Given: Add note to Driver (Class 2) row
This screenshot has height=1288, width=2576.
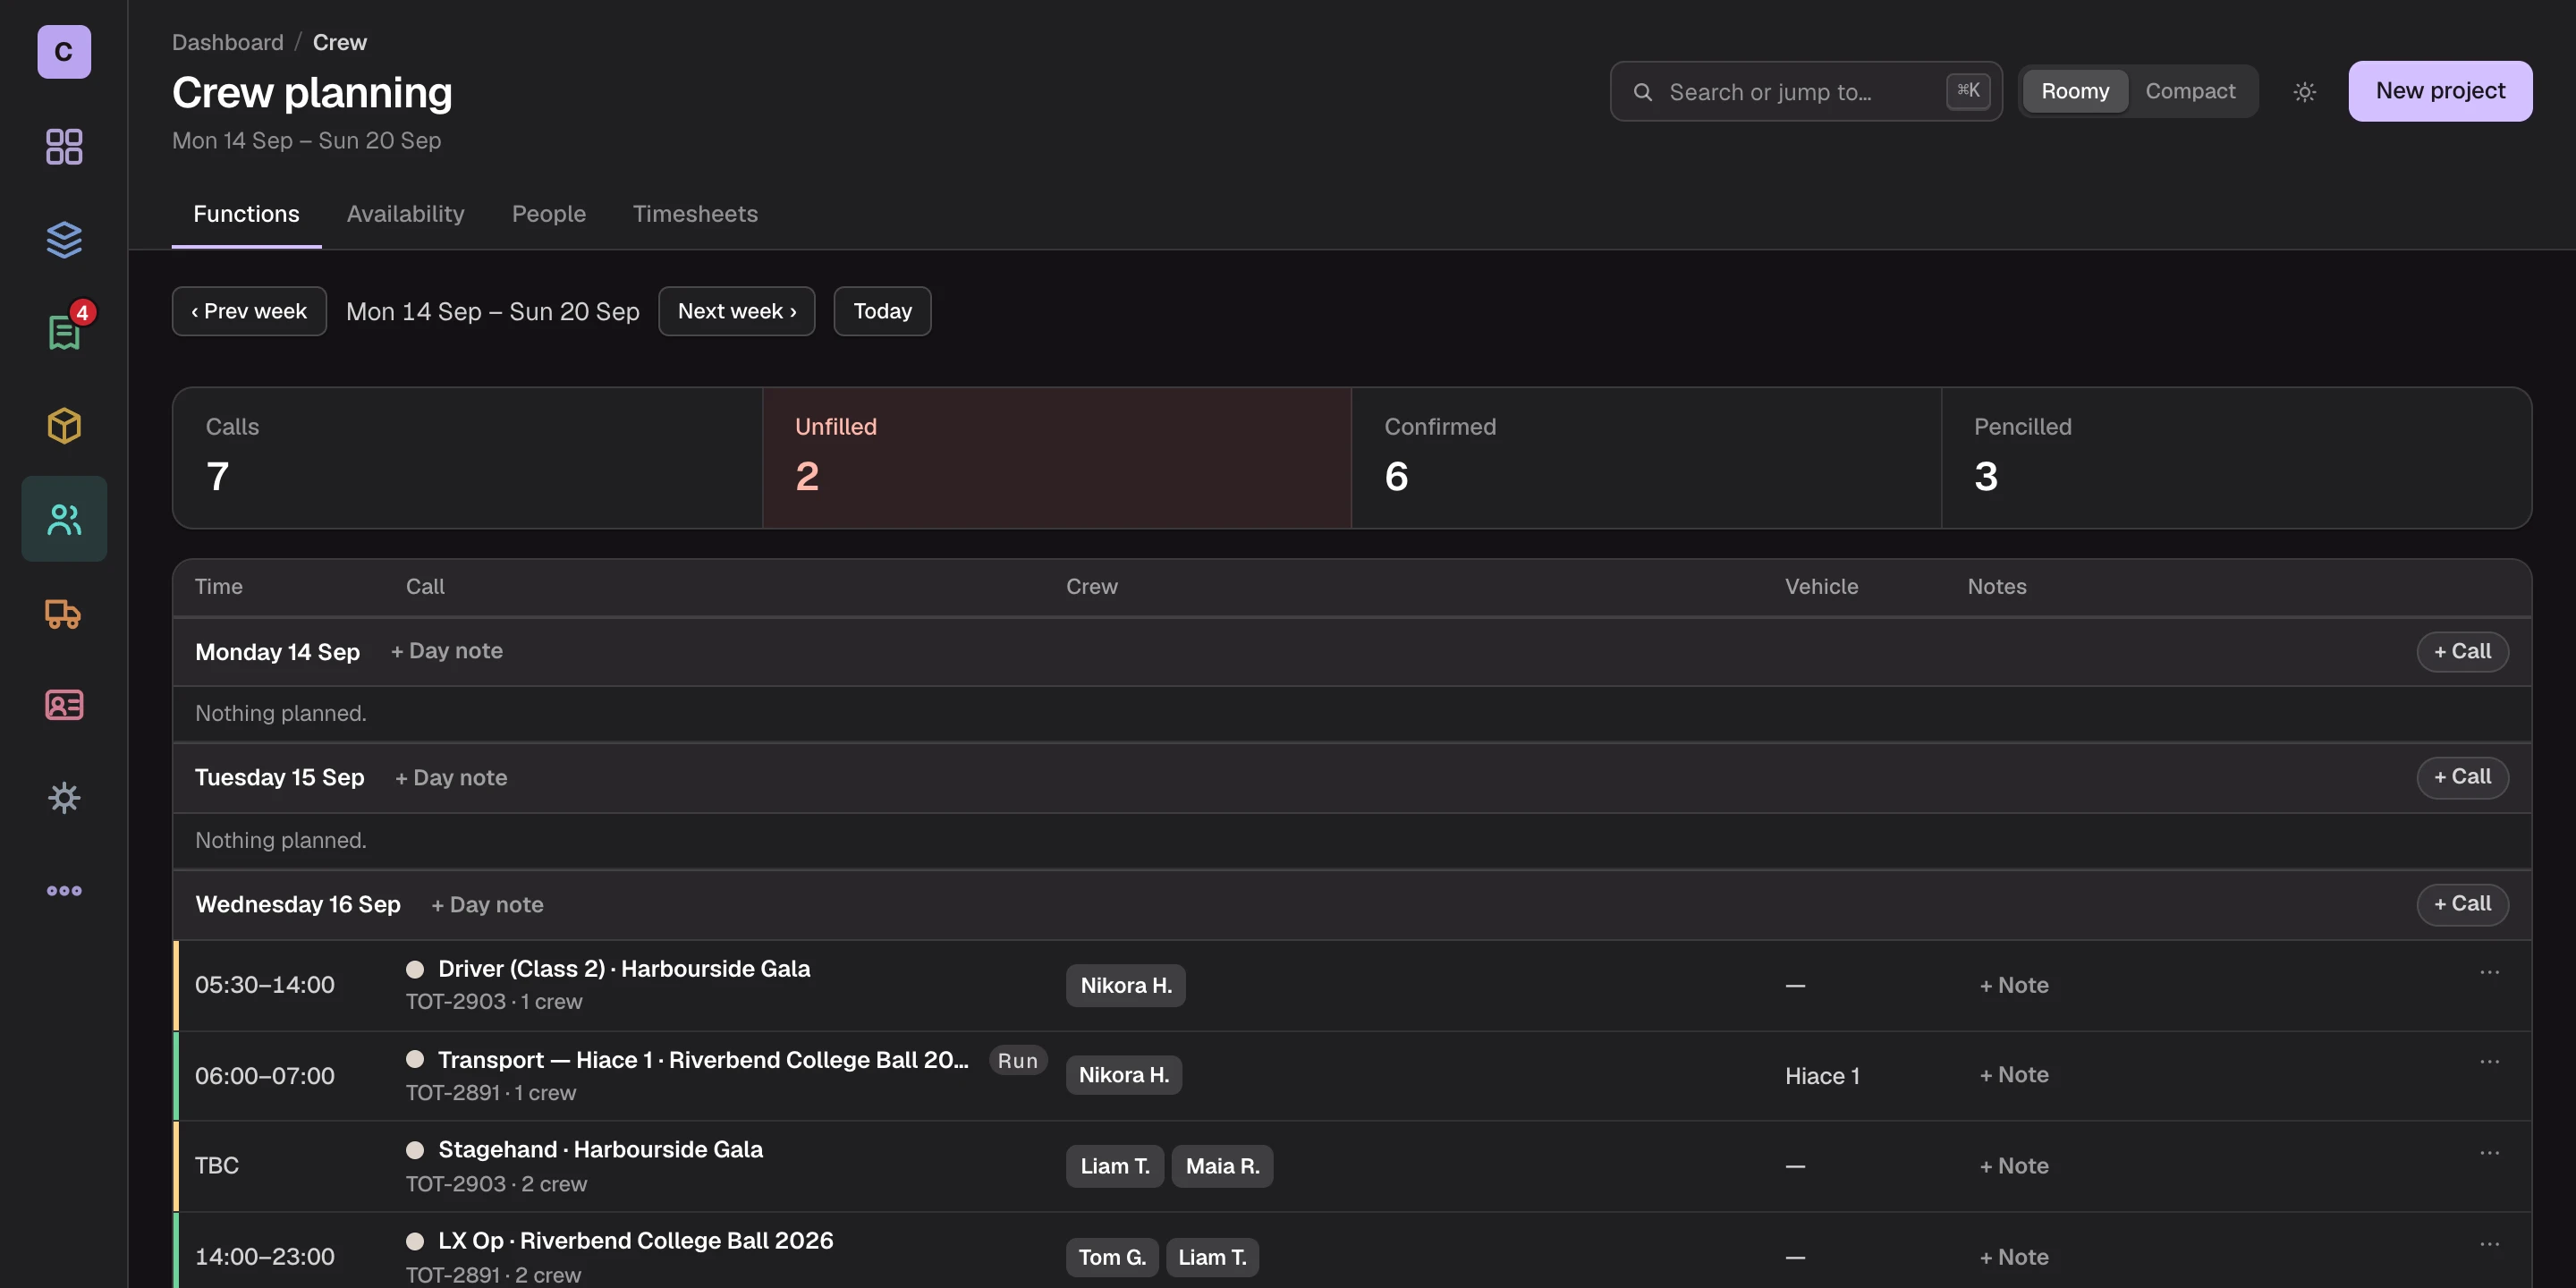Looking at the screenshot, I should 2014,985.
